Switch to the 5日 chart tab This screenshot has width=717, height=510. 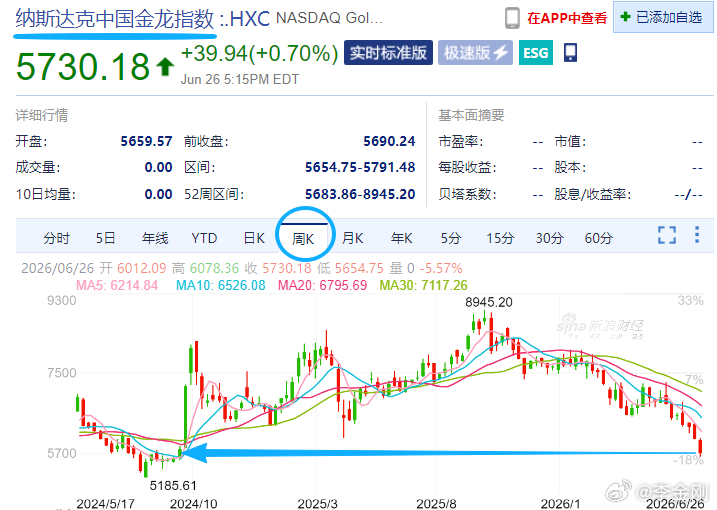[x=105, y=238]
